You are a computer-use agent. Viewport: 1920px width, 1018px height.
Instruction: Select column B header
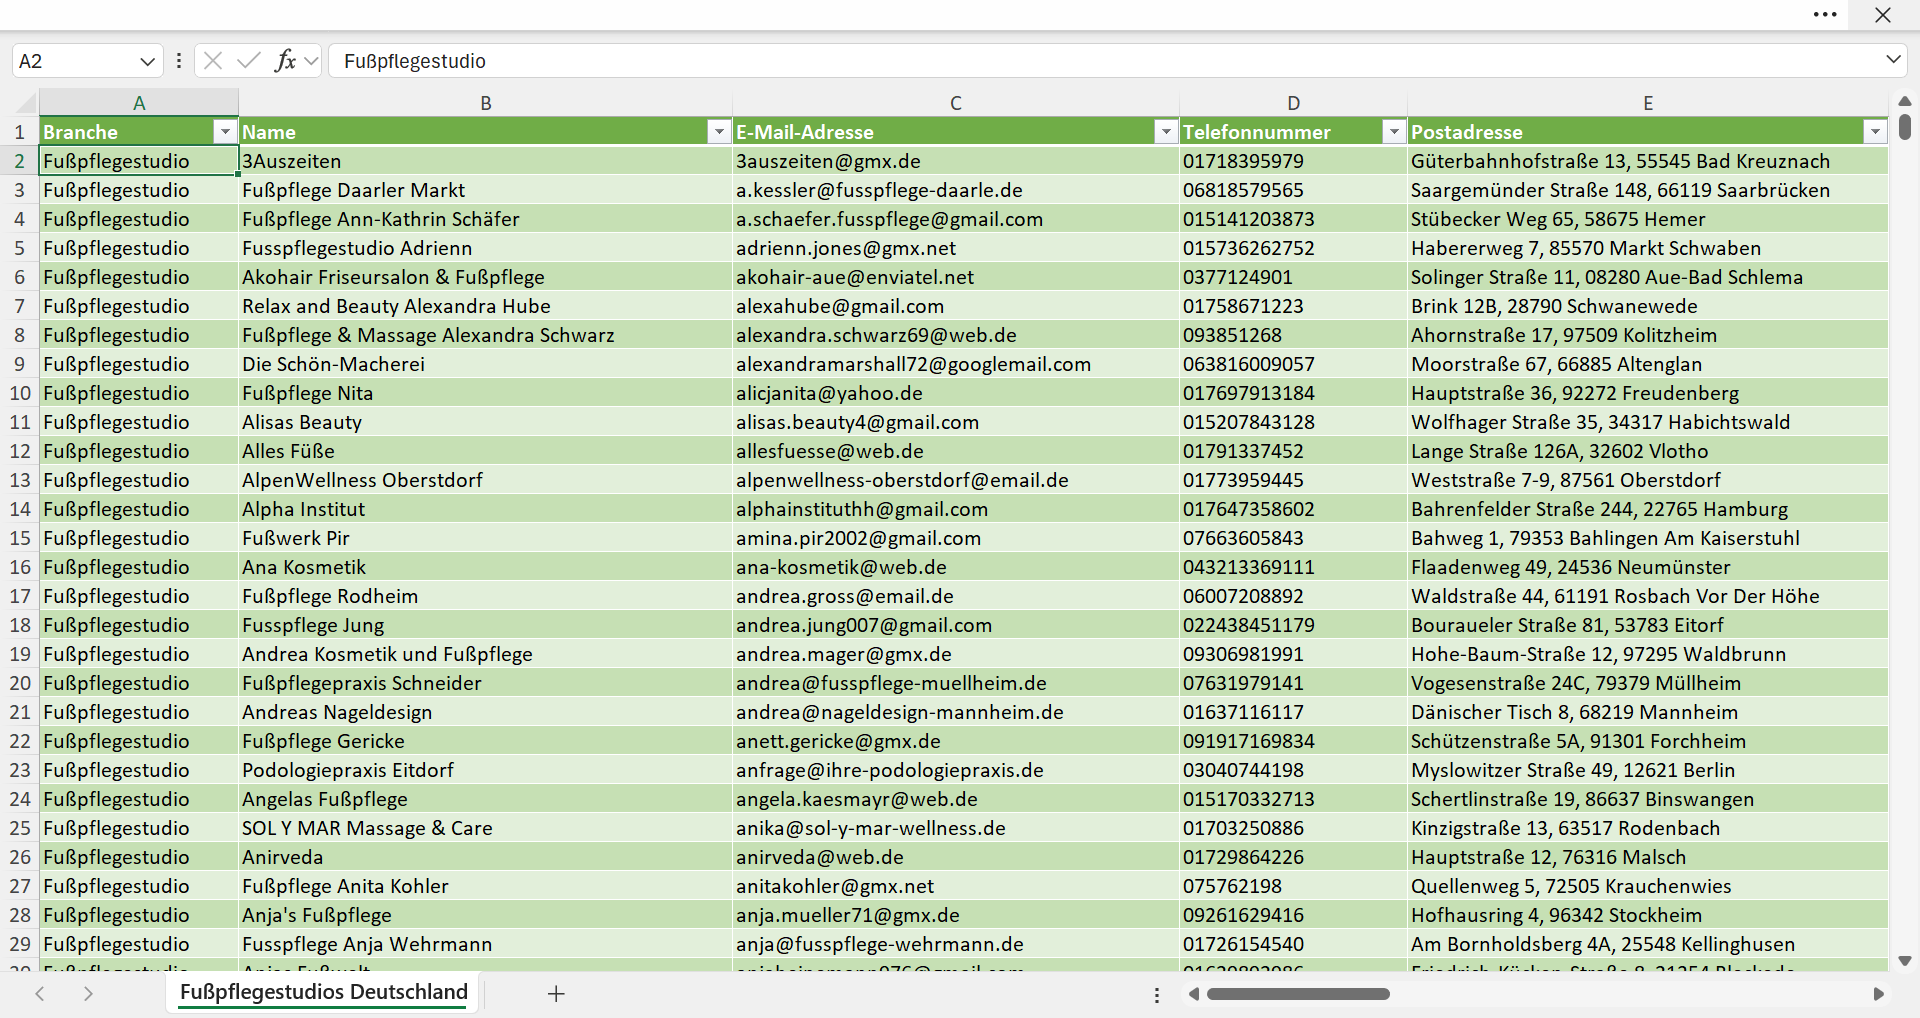486,103
